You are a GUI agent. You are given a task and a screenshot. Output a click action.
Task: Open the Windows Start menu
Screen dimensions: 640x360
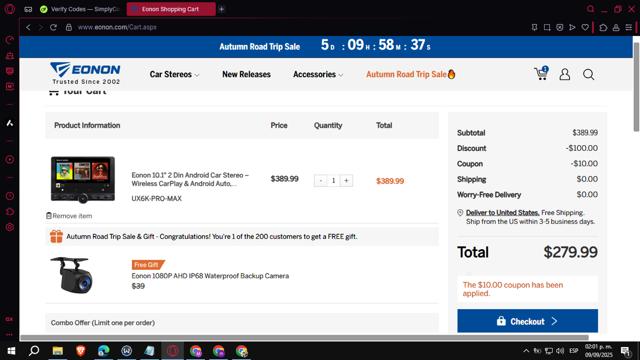click(11, 351)
